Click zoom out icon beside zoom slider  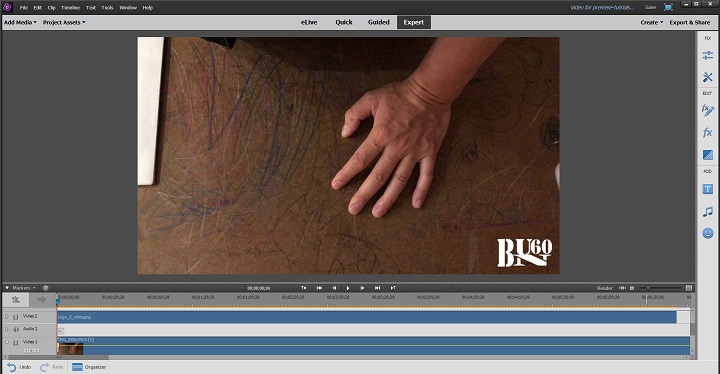click(x=632, y=288)
